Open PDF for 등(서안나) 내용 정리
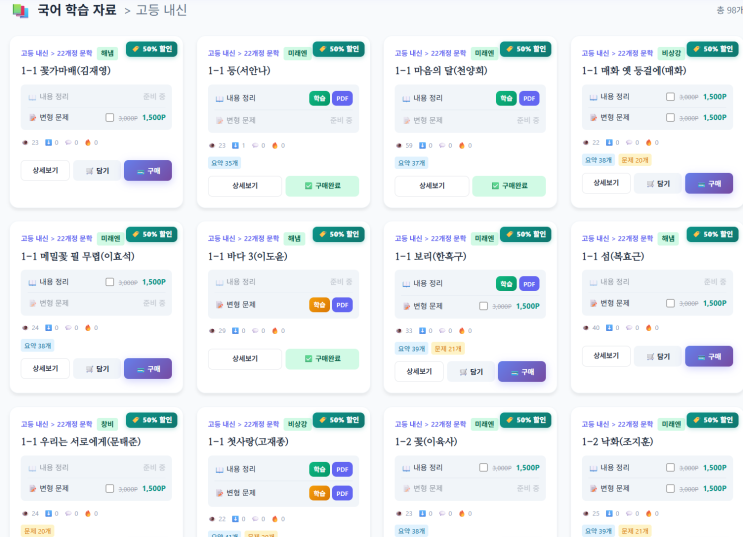743x537 pixels. click(x=342, y=98)
